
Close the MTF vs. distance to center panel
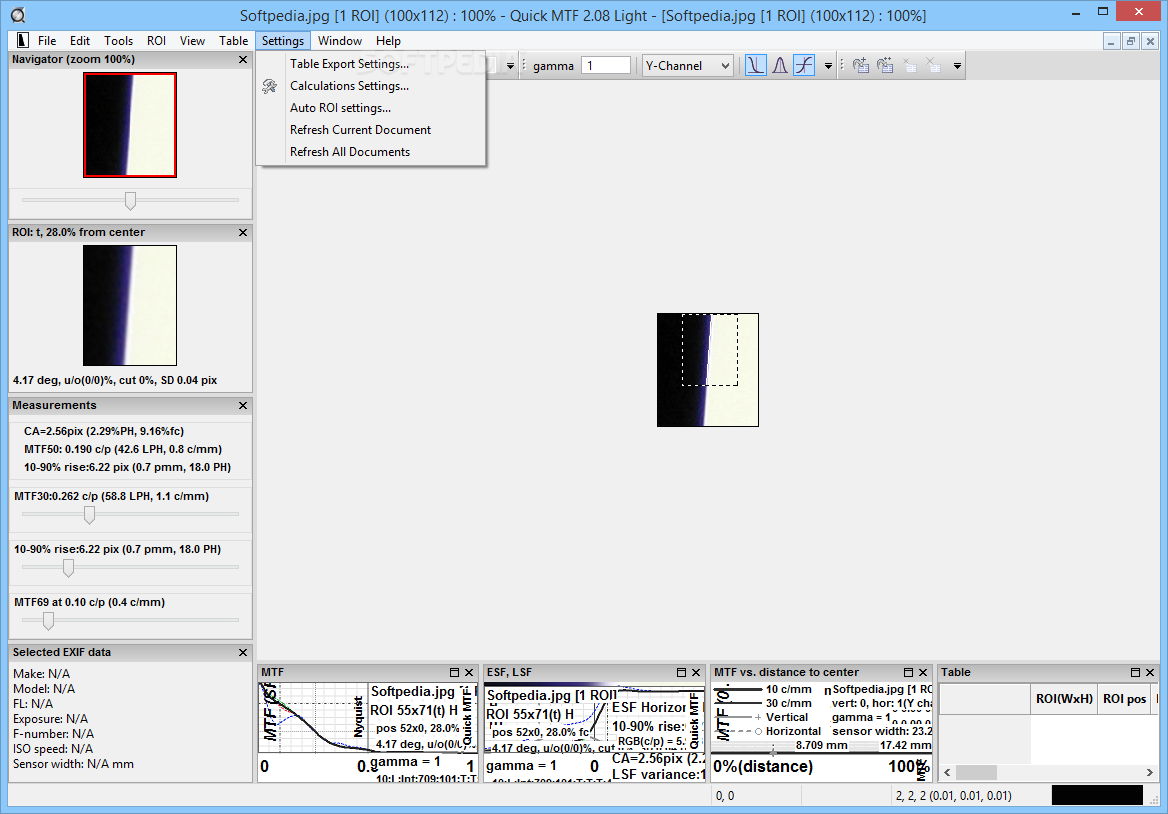923,672
